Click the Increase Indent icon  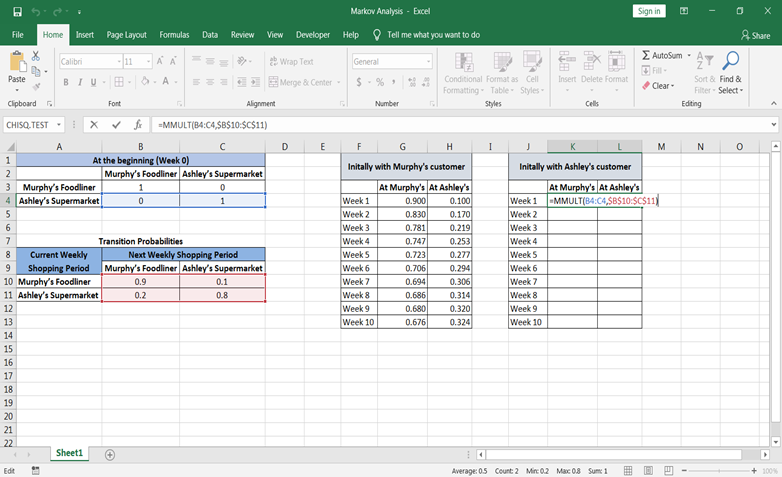(255, 82)
